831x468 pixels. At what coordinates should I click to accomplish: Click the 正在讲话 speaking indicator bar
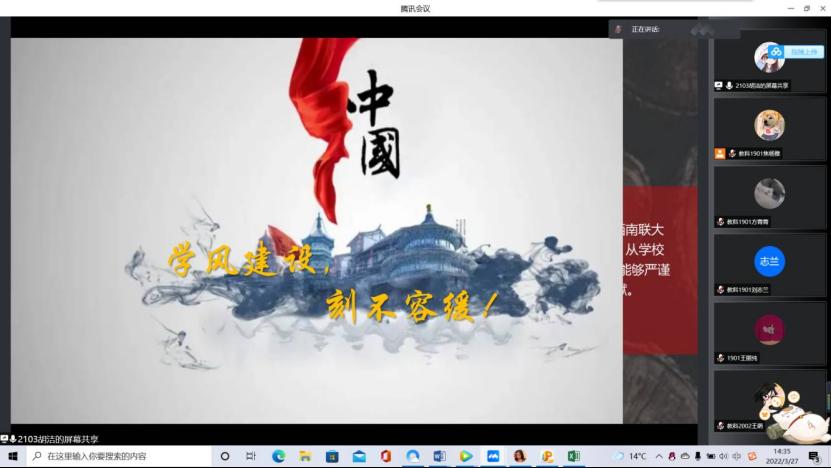pyautogui.click(x=660, y=29)
